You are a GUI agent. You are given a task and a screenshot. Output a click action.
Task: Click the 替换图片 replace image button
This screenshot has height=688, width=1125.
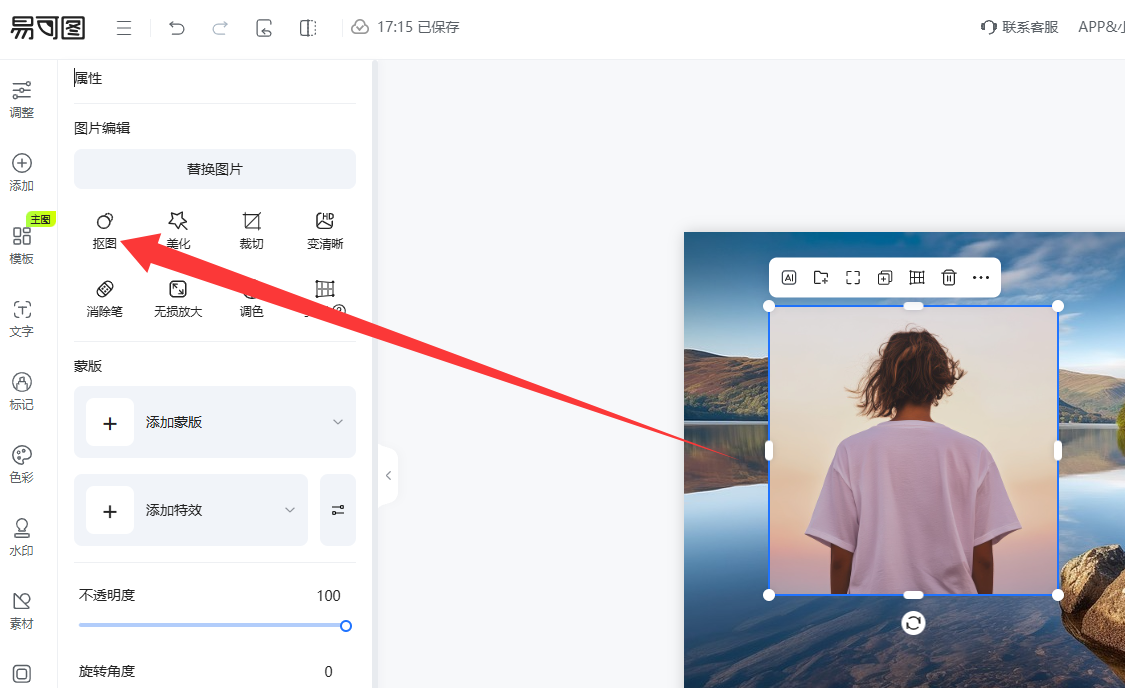point(215,169)
